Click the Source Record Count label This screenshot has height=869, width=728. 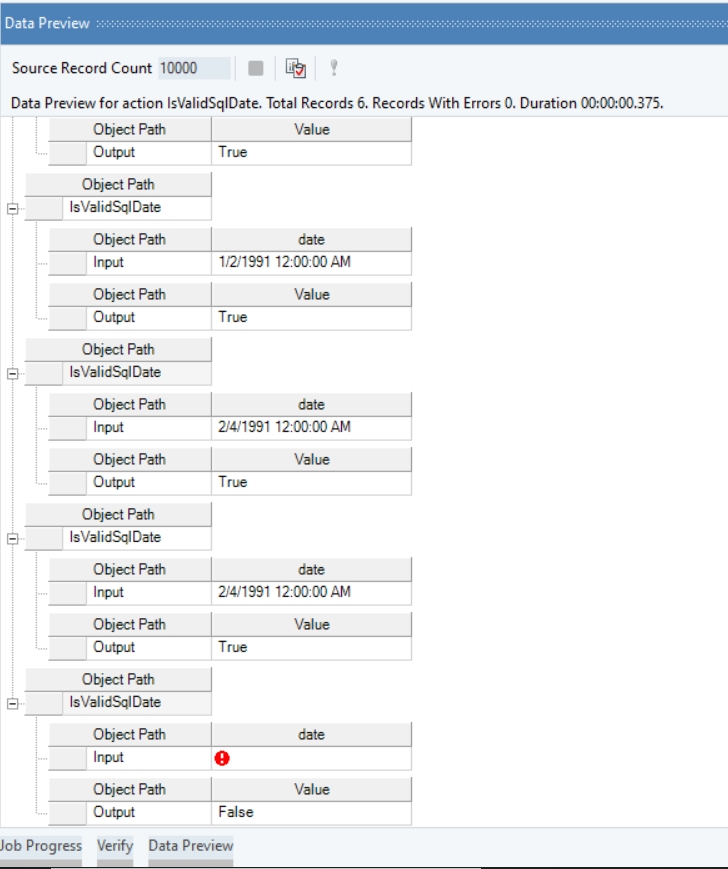(82, 68)
